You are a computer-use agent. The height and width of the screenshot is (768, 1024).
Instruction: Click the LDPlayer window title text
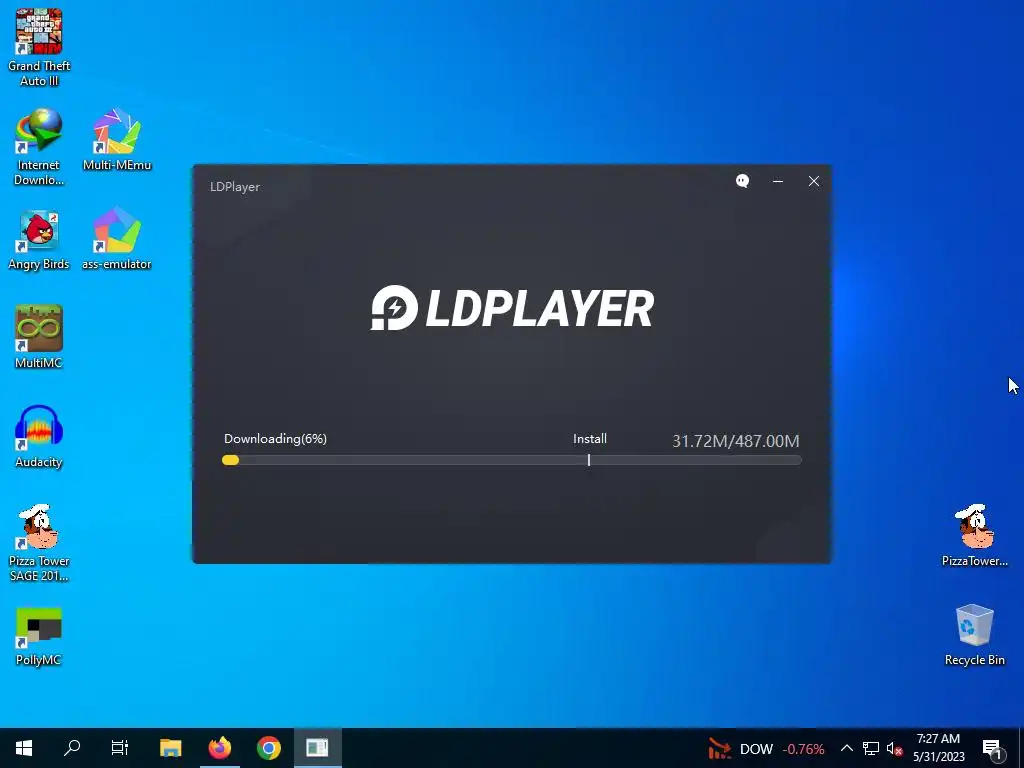pos(235,187)
